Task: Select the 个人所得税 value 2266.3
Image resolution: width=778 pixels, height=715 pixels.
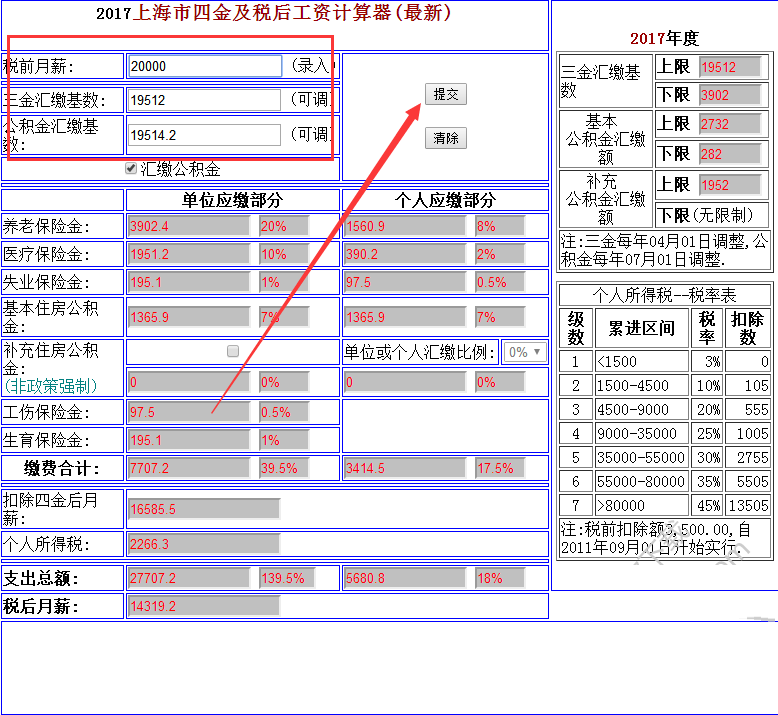Action: 204,544
